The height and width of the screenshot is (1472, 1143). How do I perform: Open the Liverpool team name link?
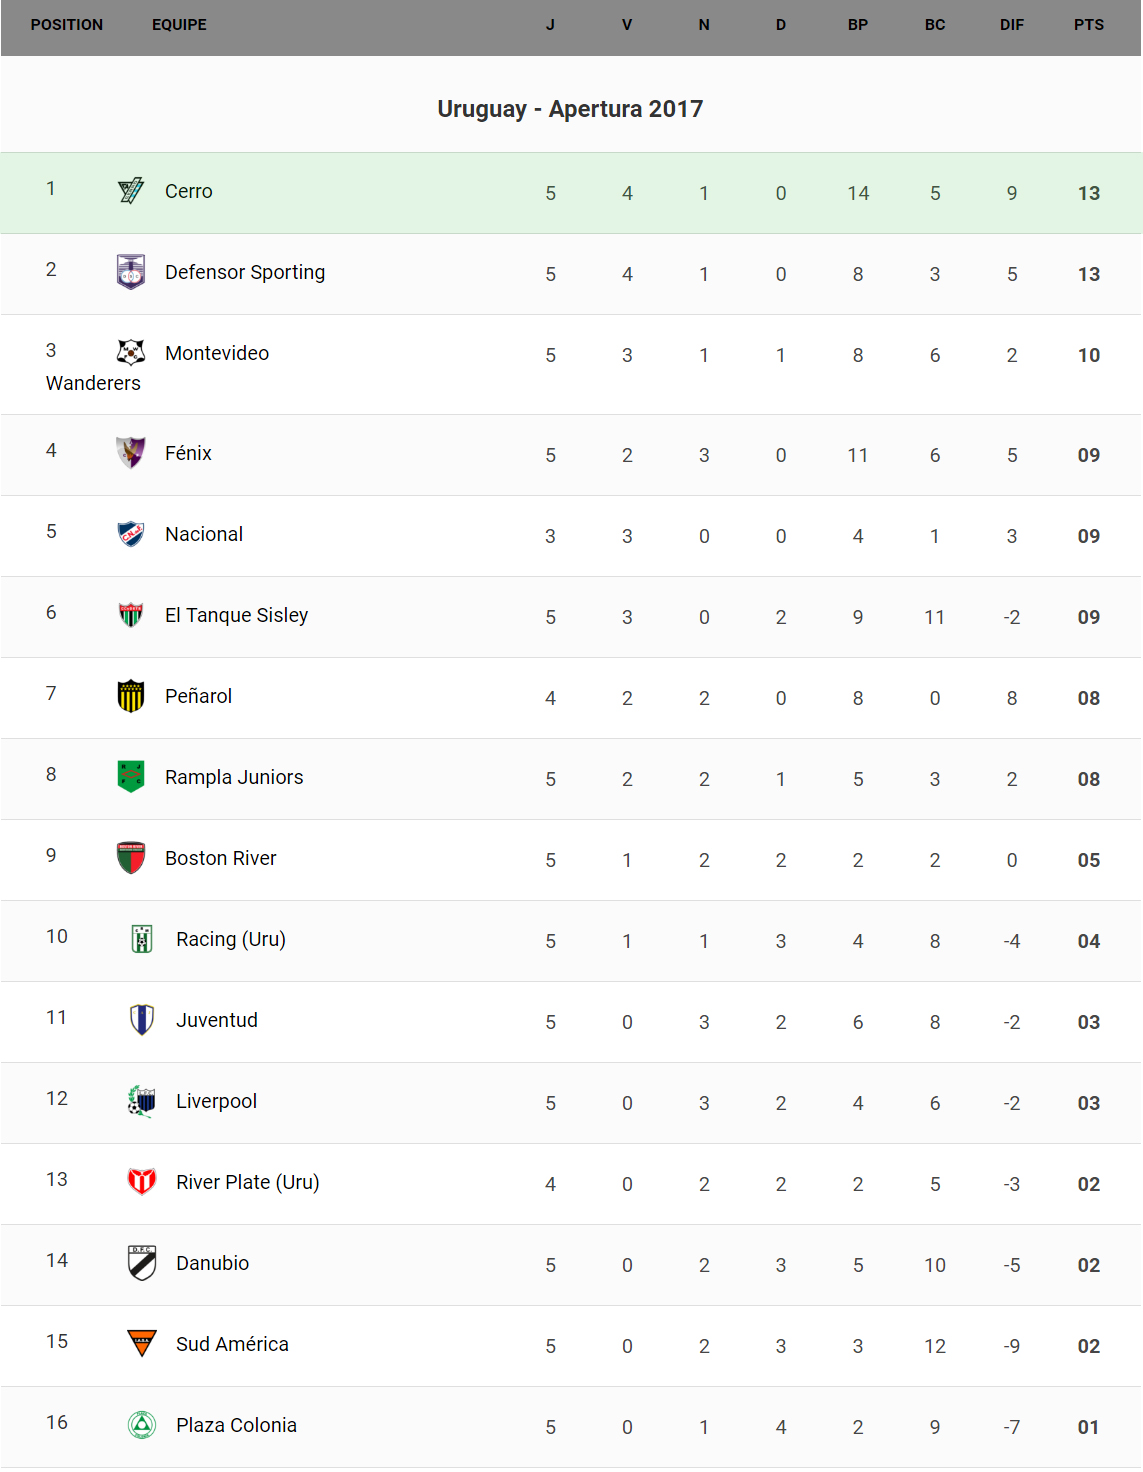tap(216, 1101)
